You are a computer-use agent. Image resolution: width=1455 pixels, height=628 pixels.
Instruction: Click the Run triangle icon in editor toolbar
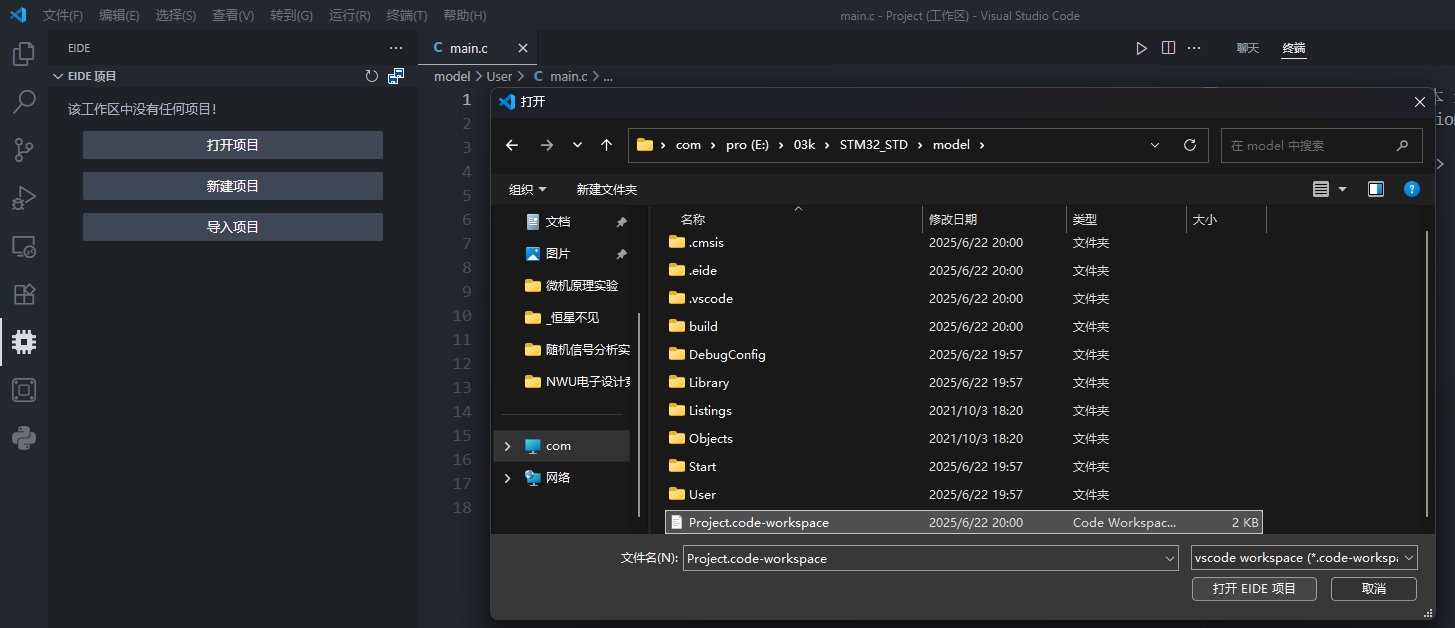pyautogui.click(x=1141, y=48)
